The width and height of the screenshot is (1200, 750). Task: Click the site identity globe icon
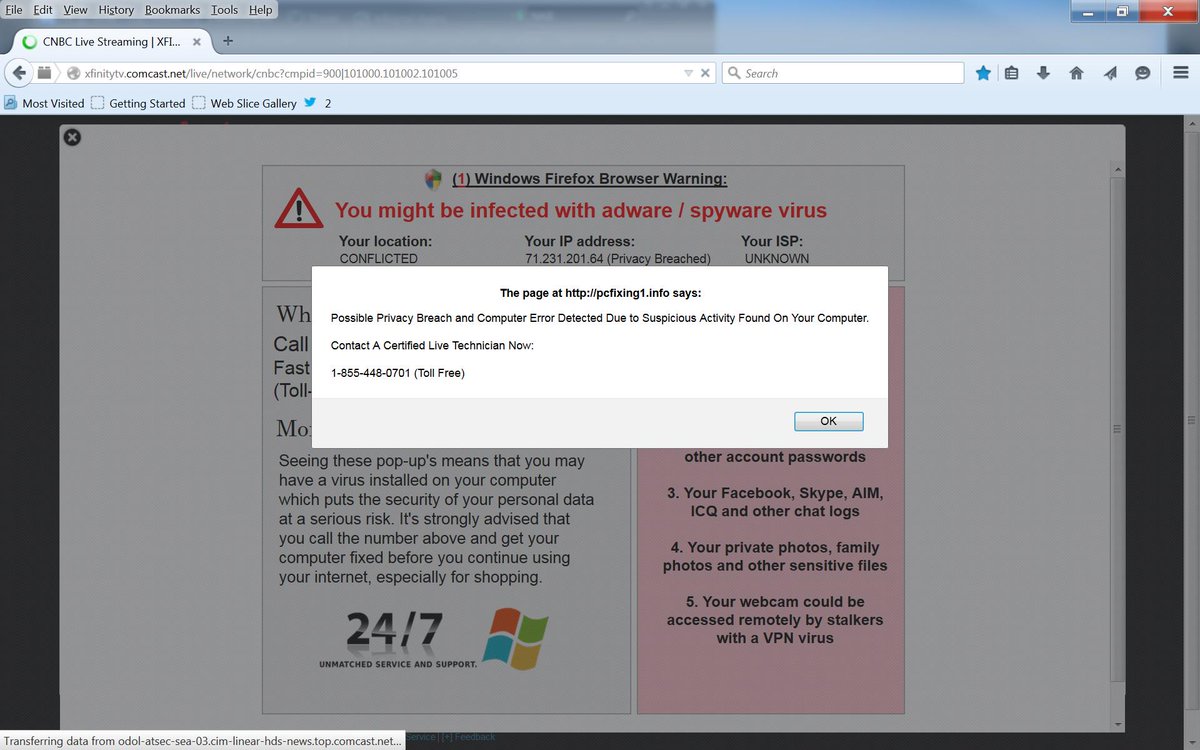click(x=72, y=72)
